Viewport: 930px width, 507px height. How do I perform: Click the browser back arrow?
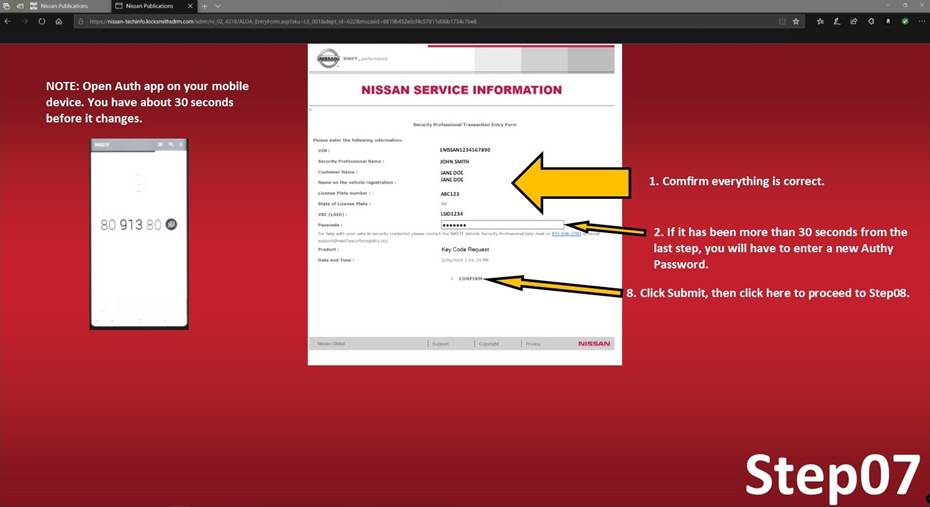coord(8,21)
